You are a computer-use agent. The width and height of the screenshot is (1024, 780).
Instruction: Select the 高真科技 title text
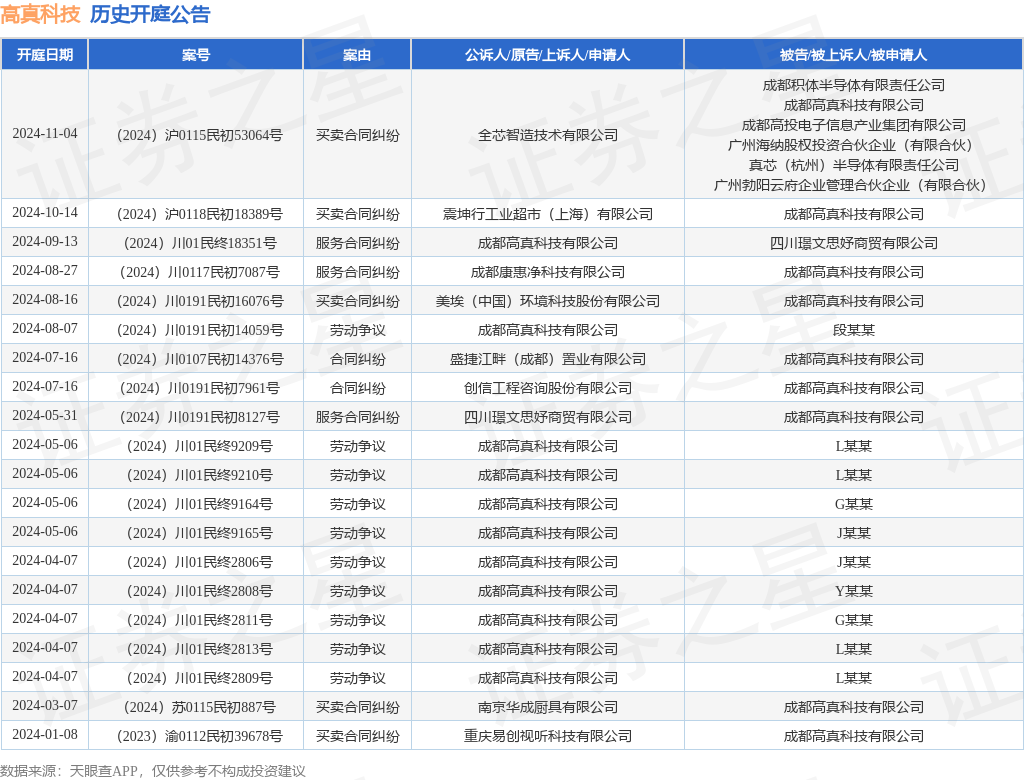40,14
